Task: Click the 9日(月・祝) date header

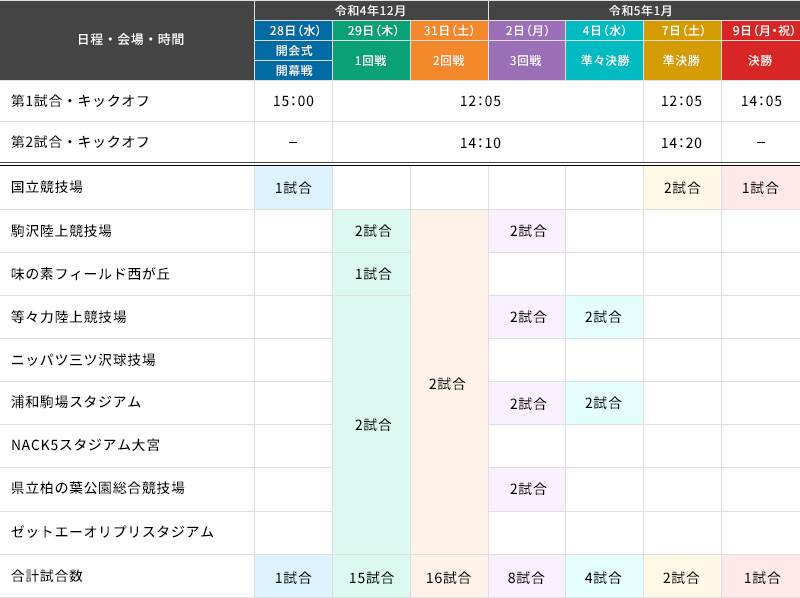Action: 760,30
